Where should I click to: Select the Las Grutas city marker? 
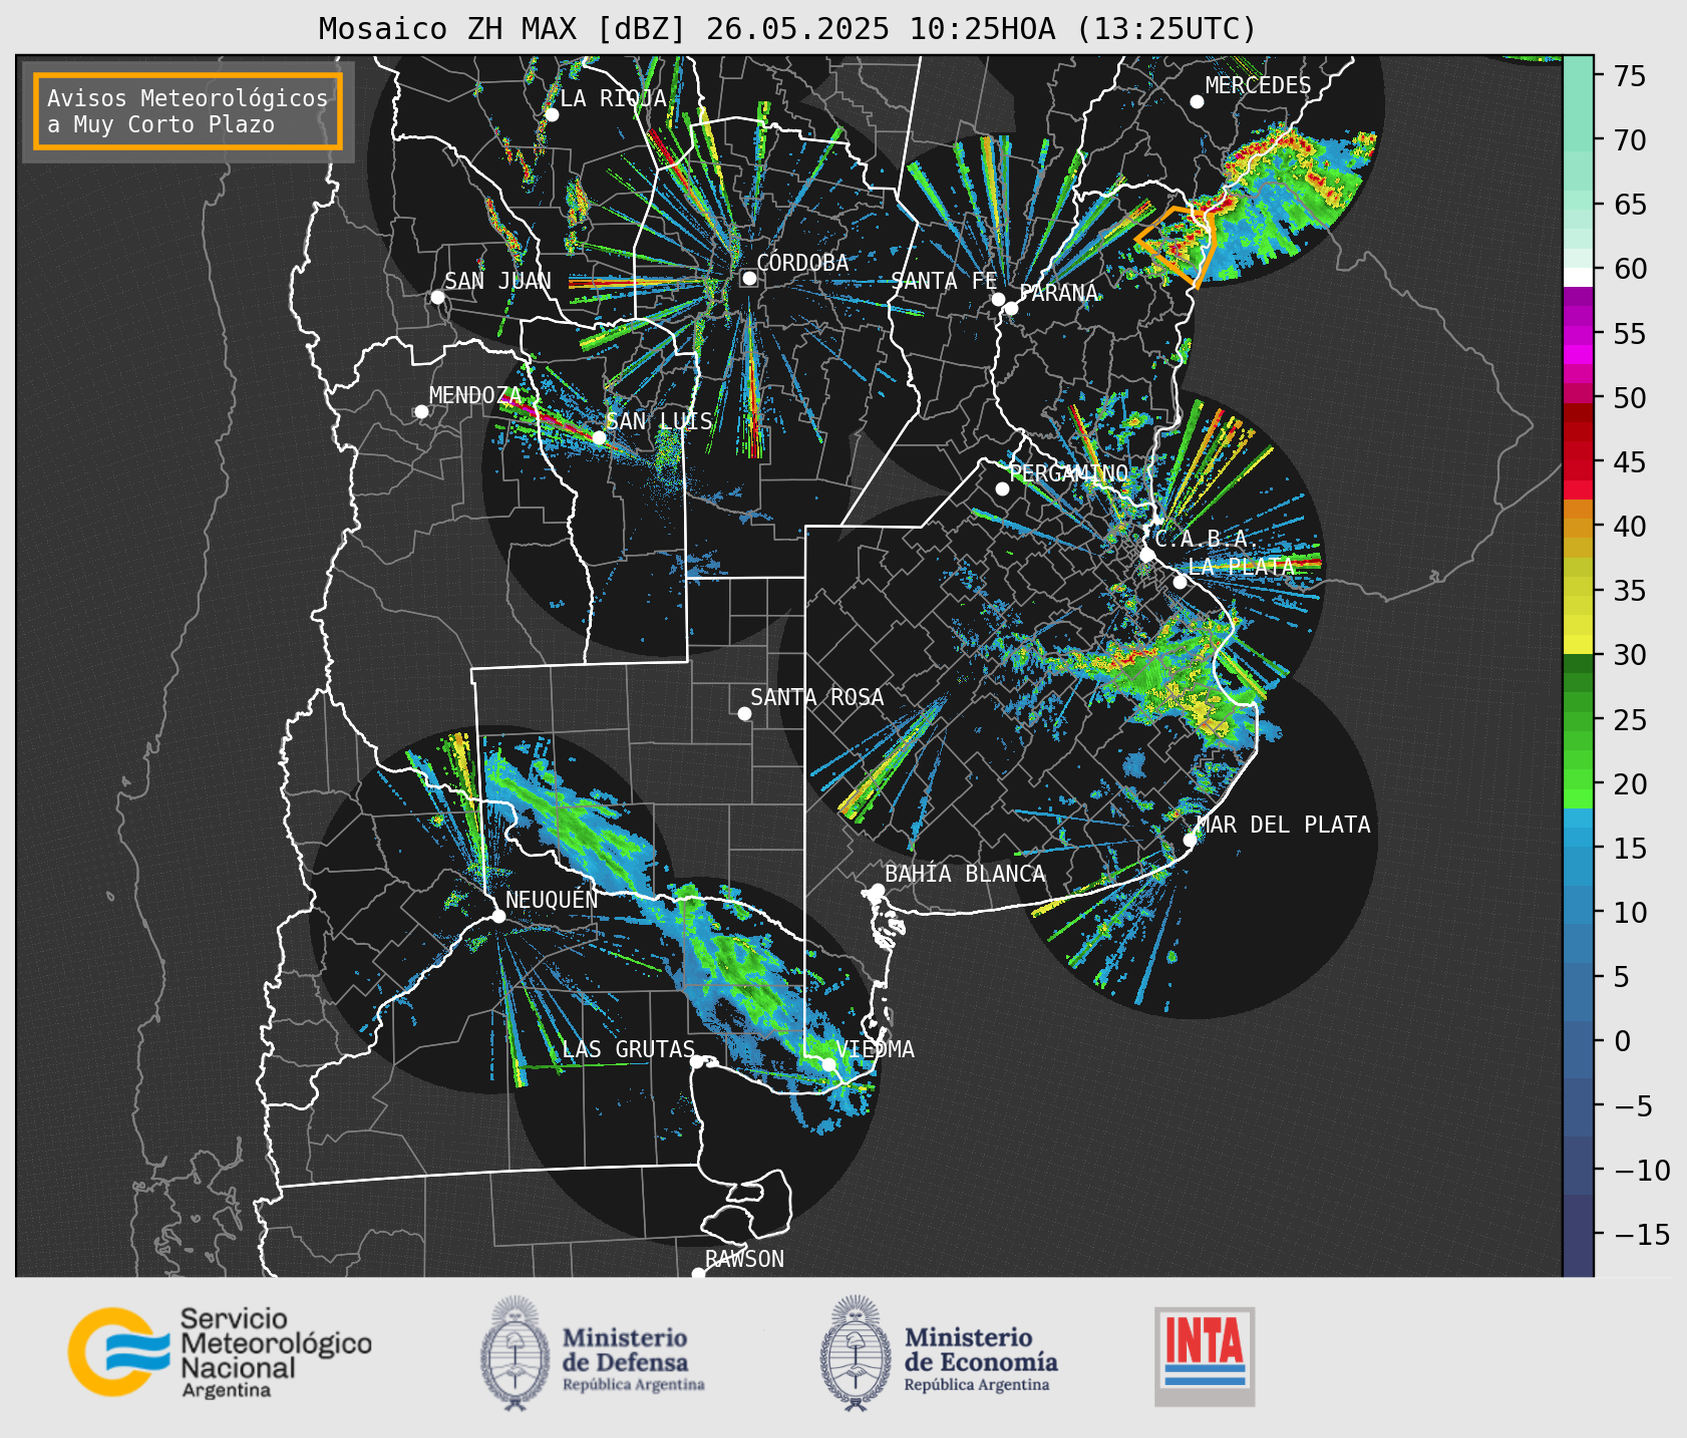(x=697, y=1061)
